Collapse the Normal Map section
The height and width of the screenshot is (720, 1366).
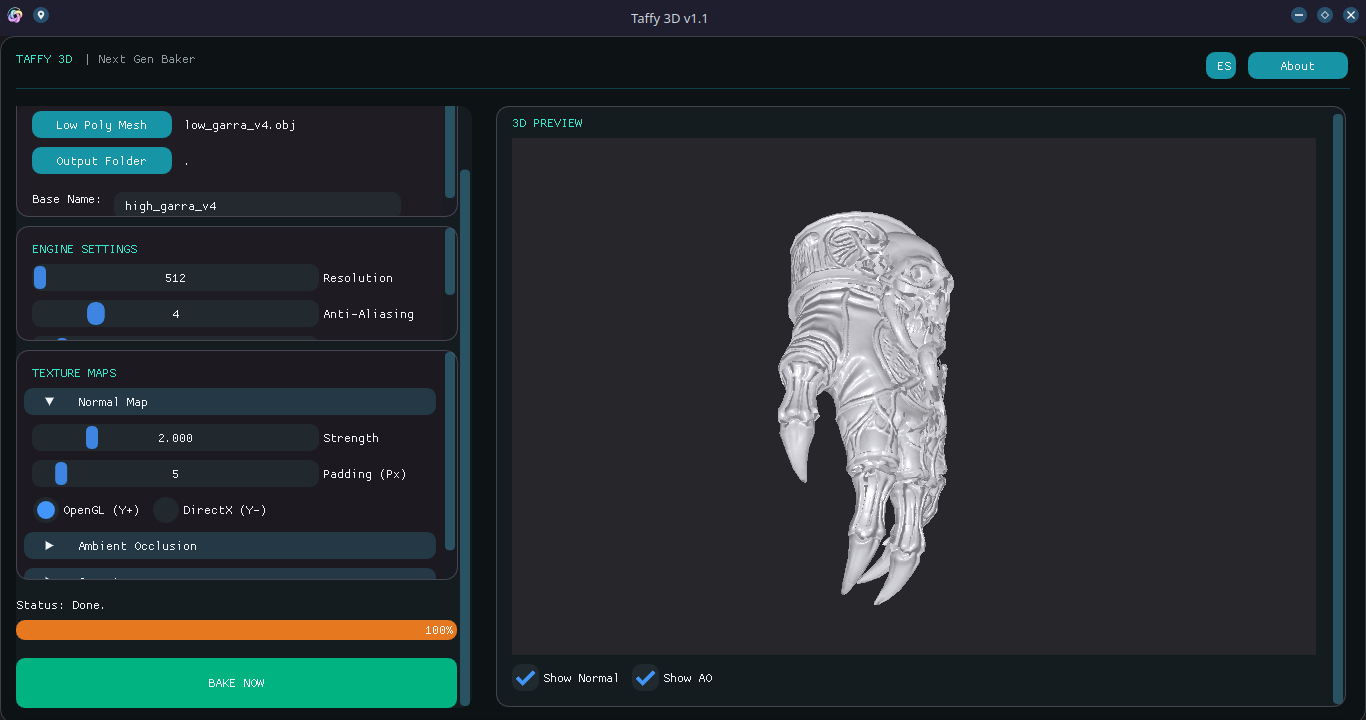(x=230, y=402)
